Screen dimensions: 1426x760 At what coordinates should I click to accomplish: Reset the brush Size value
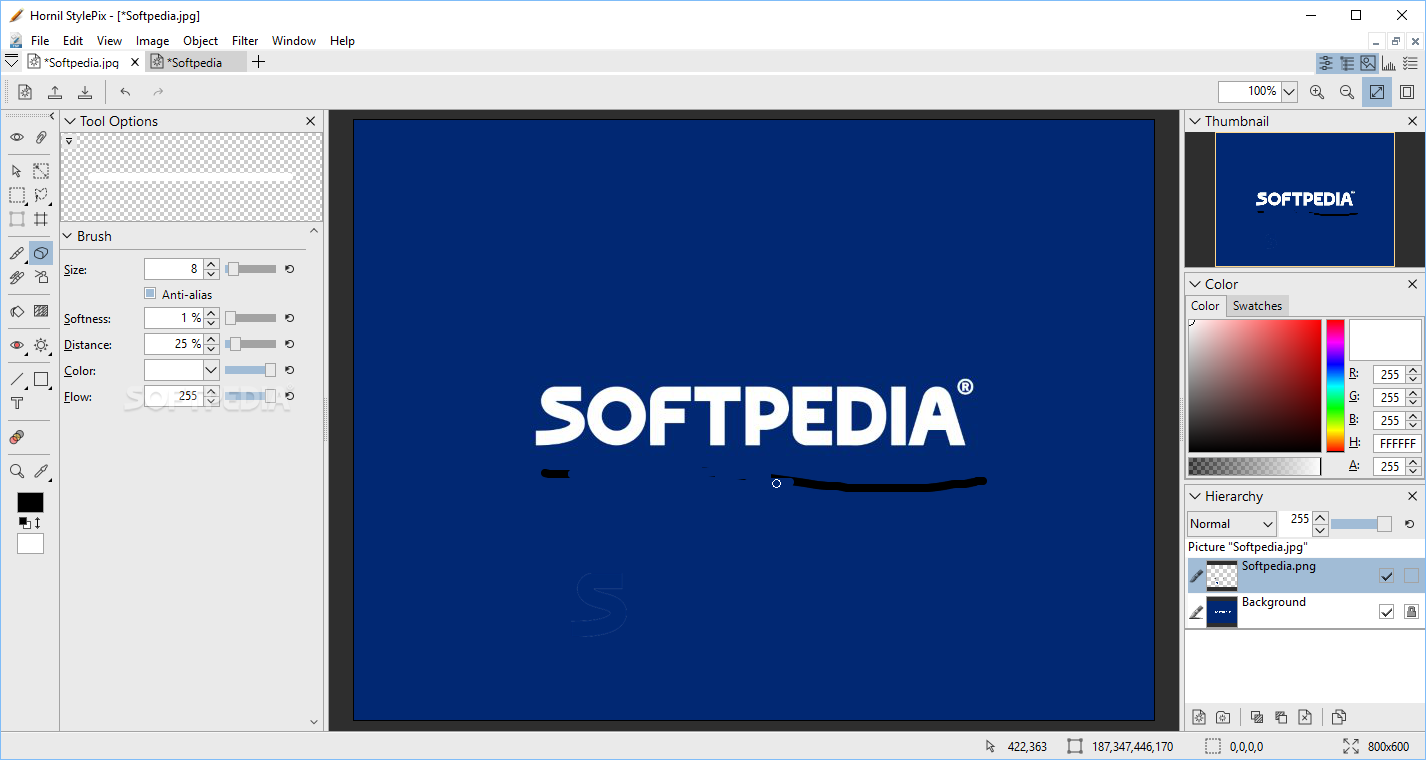(289, 269)
